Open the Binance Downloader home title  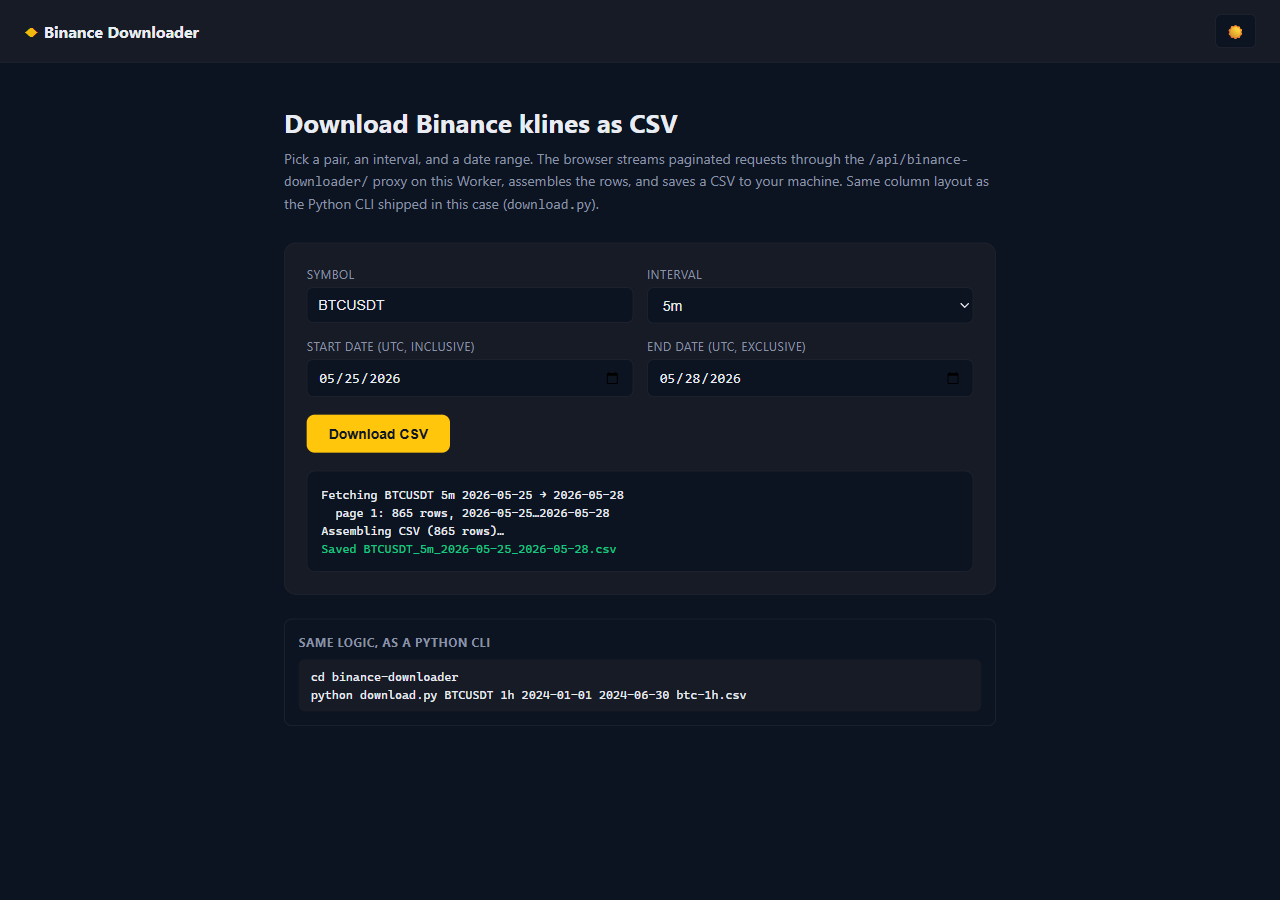tap(121, 33)
